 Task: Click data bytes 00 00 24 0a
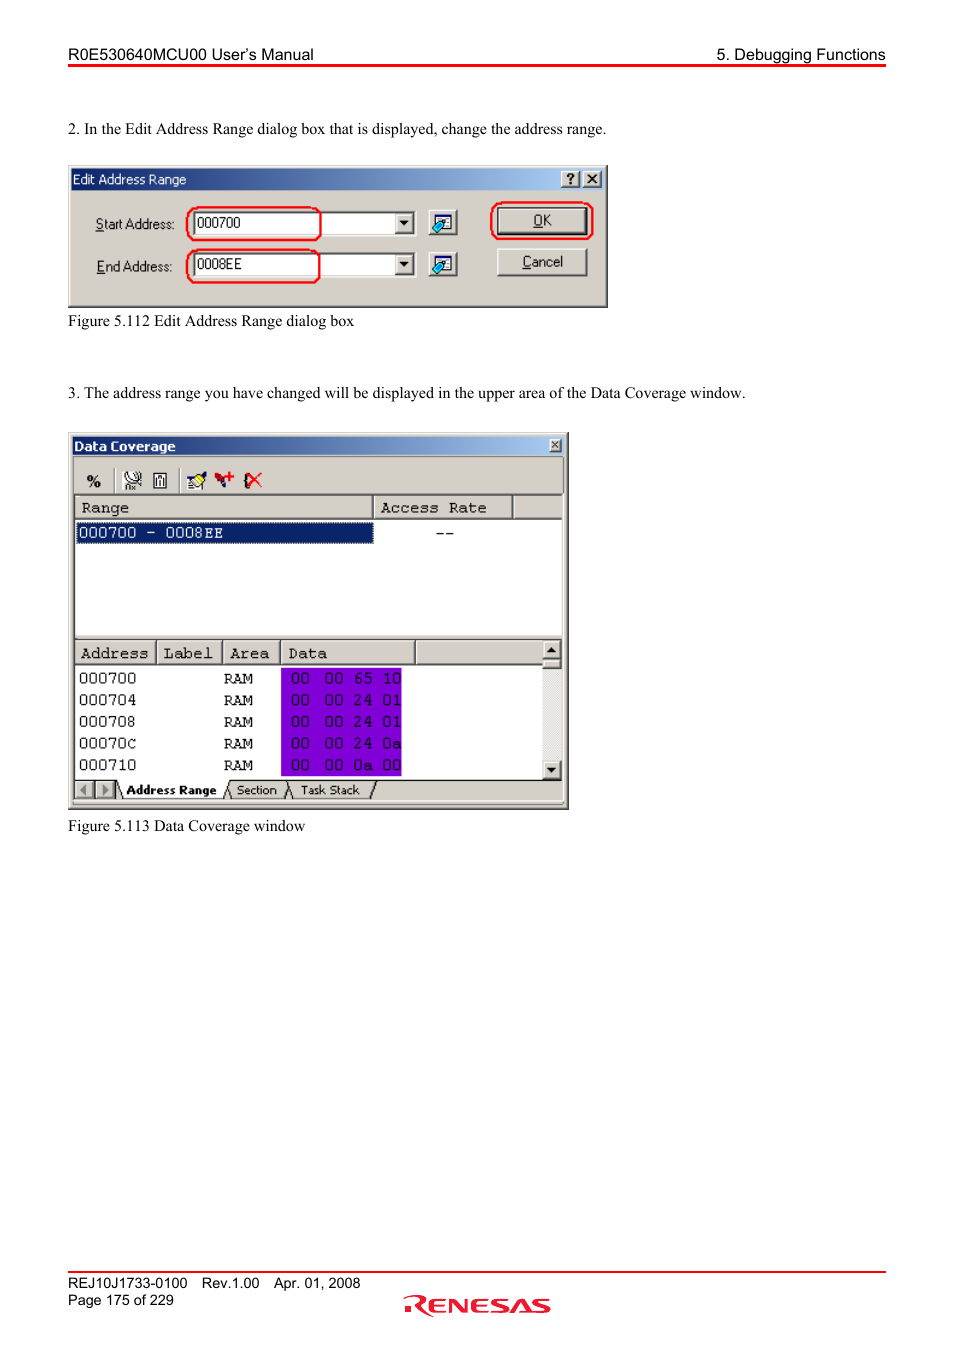pos(342,744)
